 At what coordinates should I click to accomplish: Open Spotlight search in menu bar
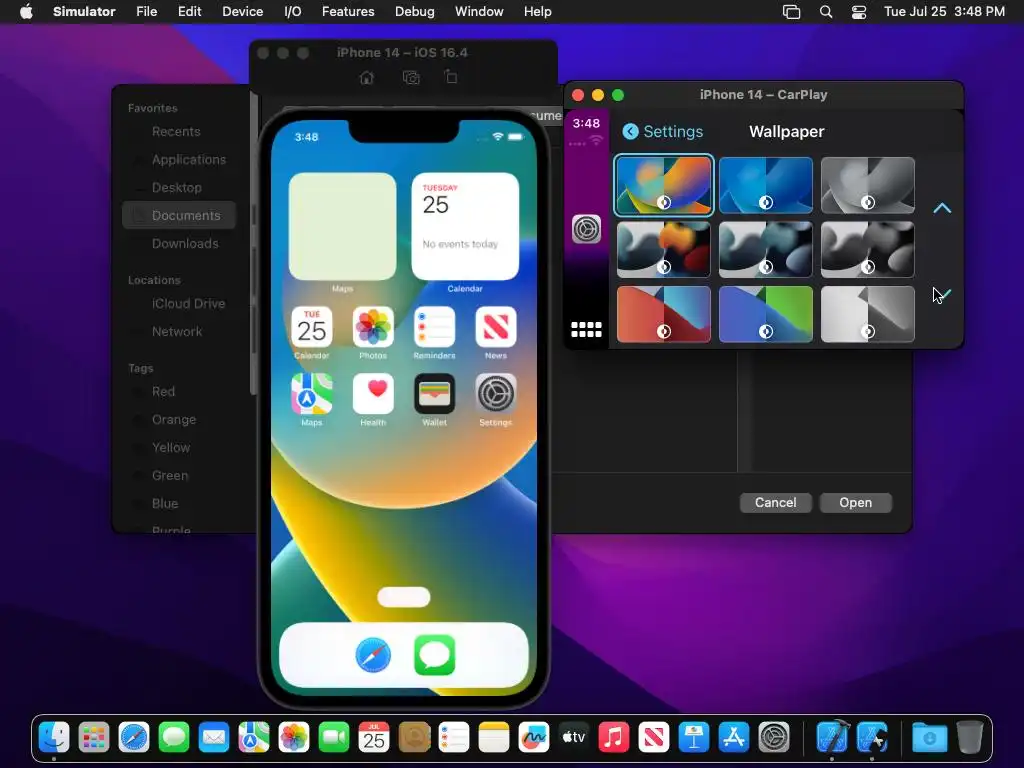click(826, 12)
